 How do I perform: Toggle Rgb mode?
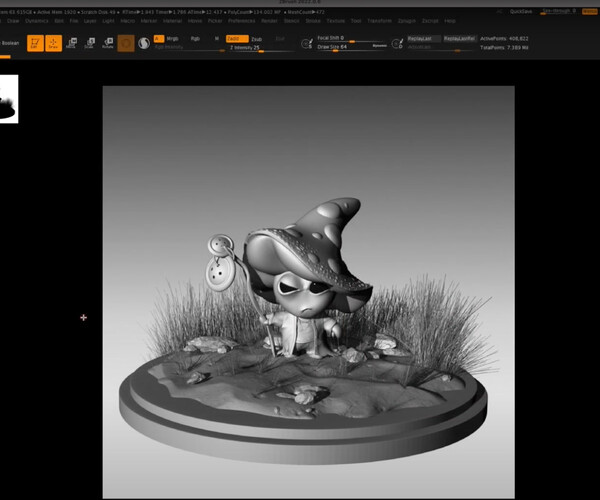point(195,39)
